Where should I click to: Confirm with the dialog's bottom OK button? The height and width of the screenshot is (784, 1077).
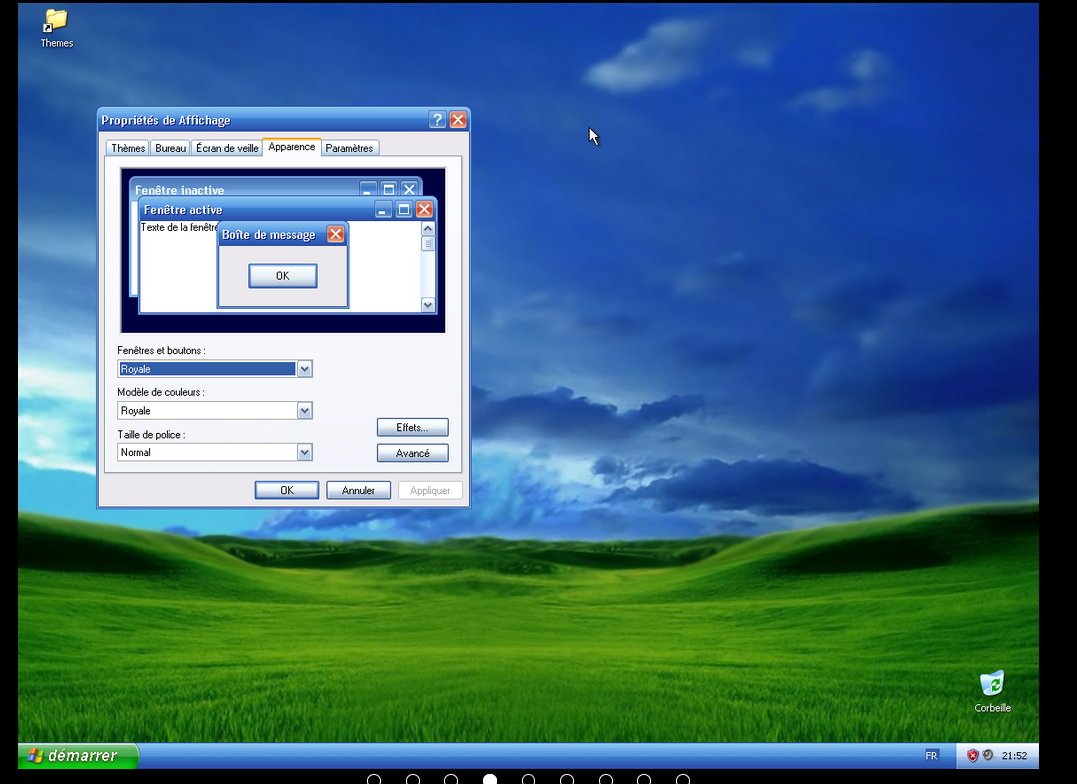point(286,490)
